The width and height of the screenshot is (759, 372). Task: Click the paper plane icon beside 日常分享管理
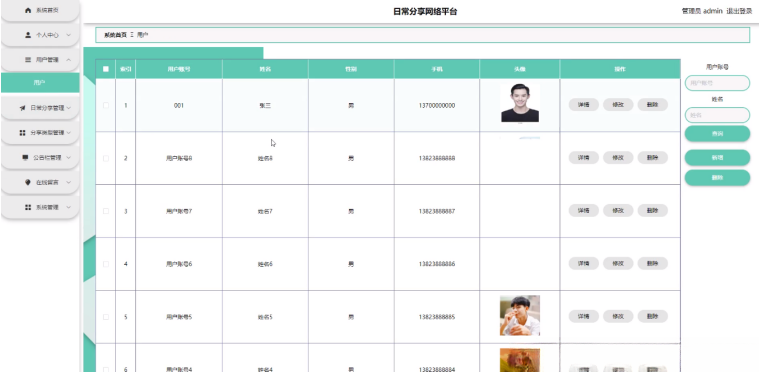[x=22, y=108]
